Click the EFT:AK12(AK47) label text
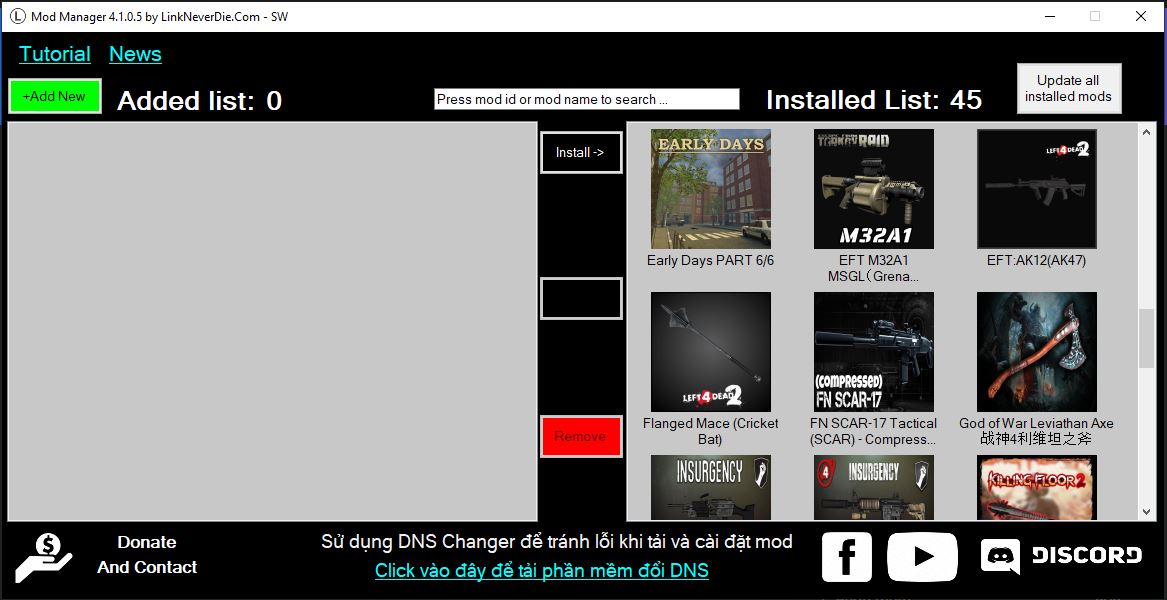 tap(1037, 261)
